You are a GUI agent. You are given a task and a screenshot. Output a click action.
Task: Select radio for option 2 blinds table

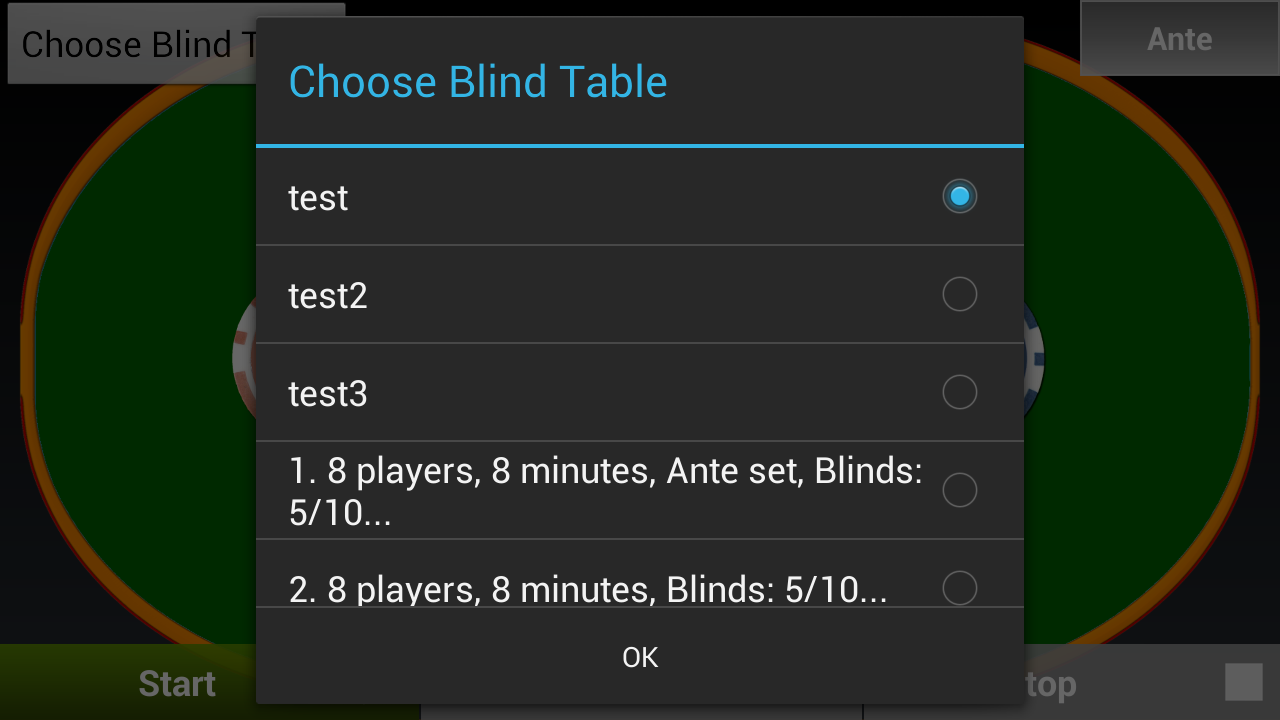click(x=959, y=587)
